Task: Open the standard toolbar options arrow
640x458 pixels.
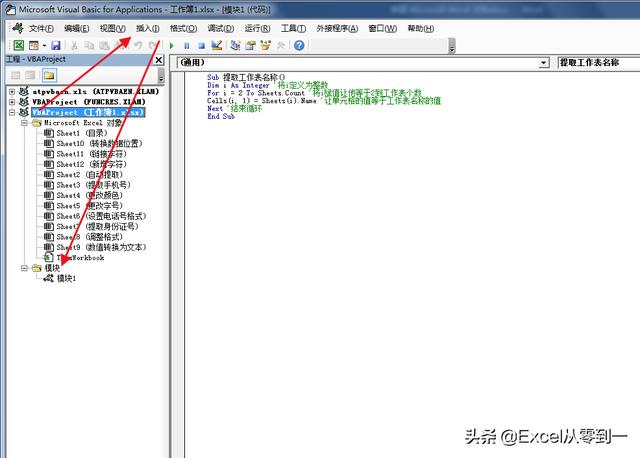Action: point(451,46)
